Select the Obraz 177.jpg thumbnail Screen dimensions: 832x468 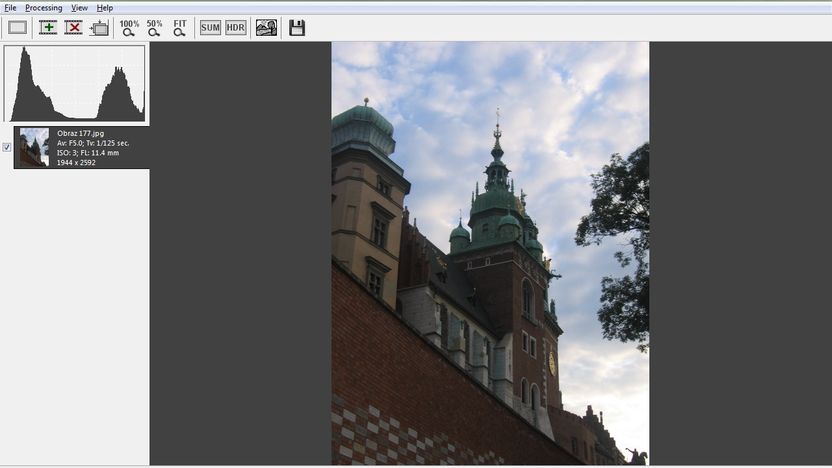click(x=34, y=148)
